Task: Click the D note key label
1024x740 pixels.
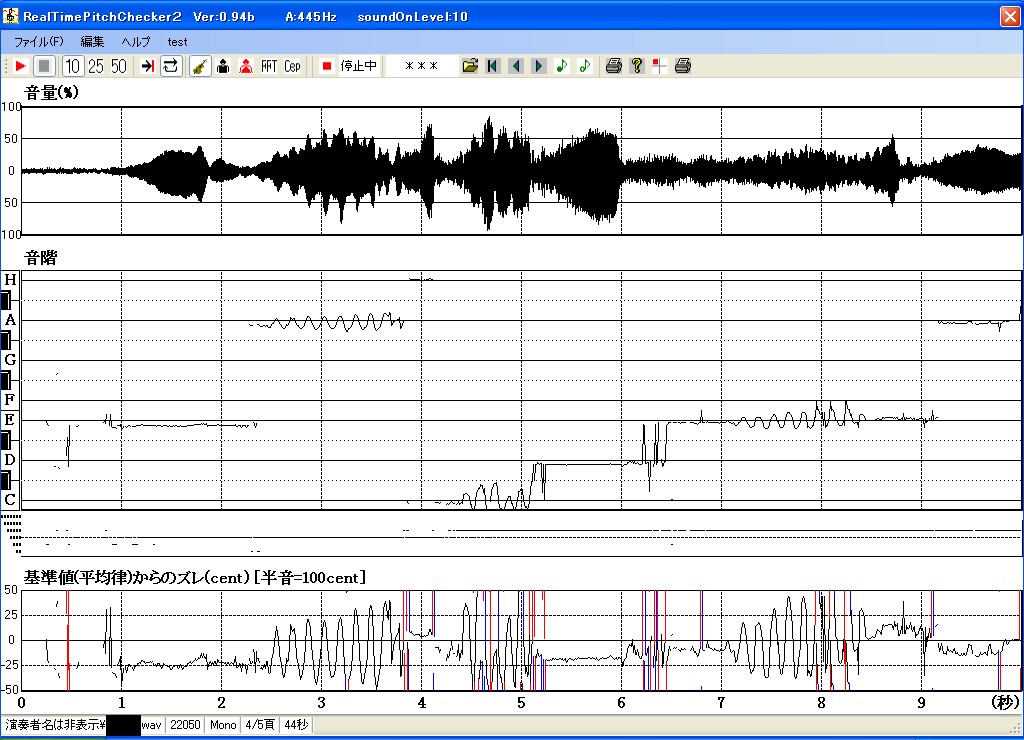Action: click(10, 460)
